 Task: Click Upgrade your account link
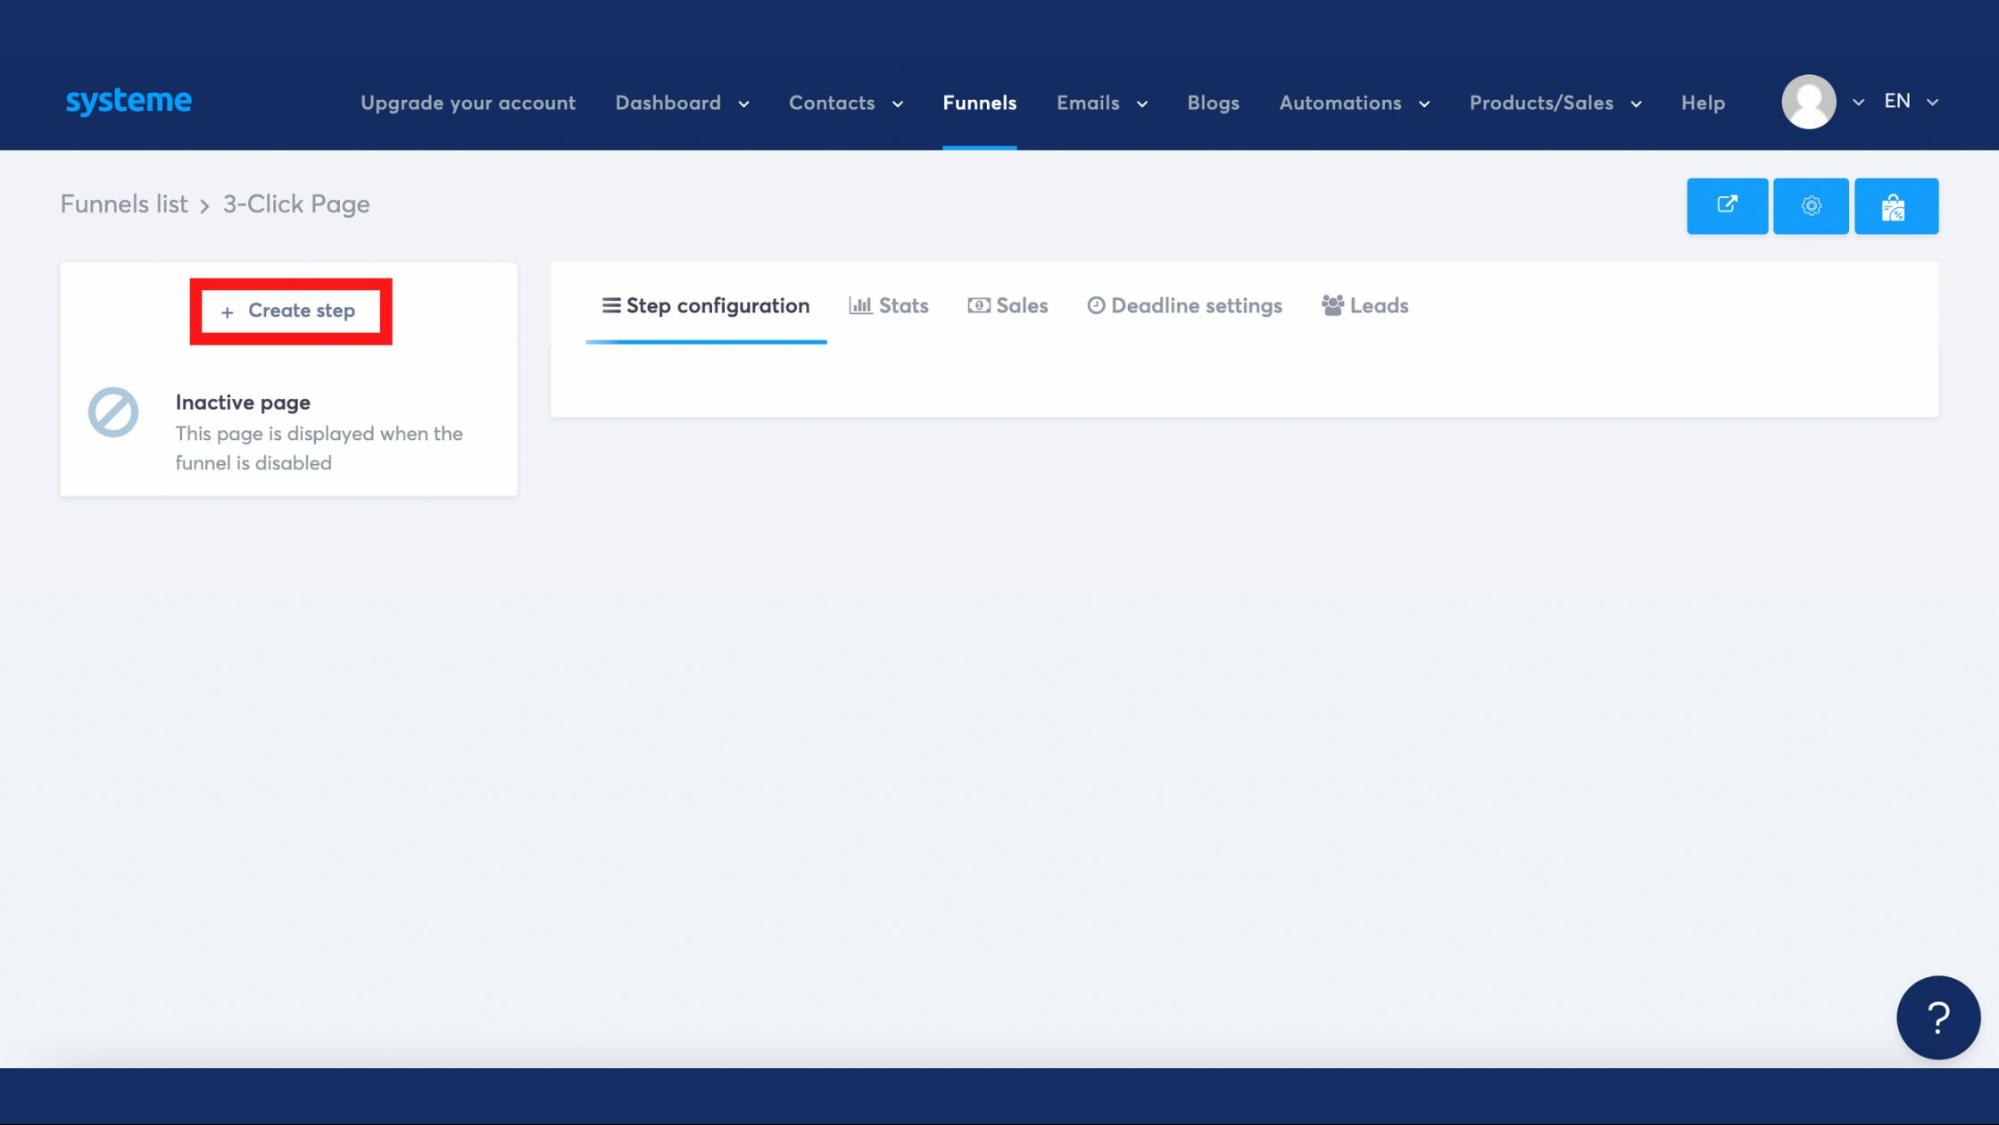click(467, 103)
